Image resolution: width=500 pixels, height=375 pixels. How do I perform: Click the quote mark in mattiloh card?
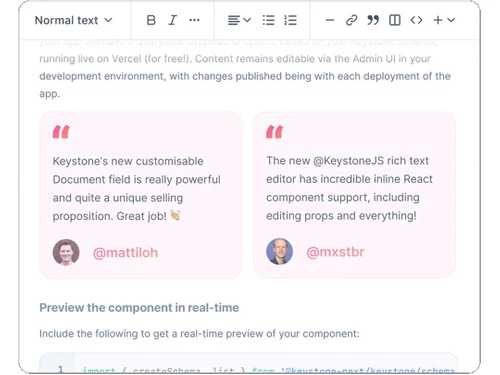click(61, 132)
